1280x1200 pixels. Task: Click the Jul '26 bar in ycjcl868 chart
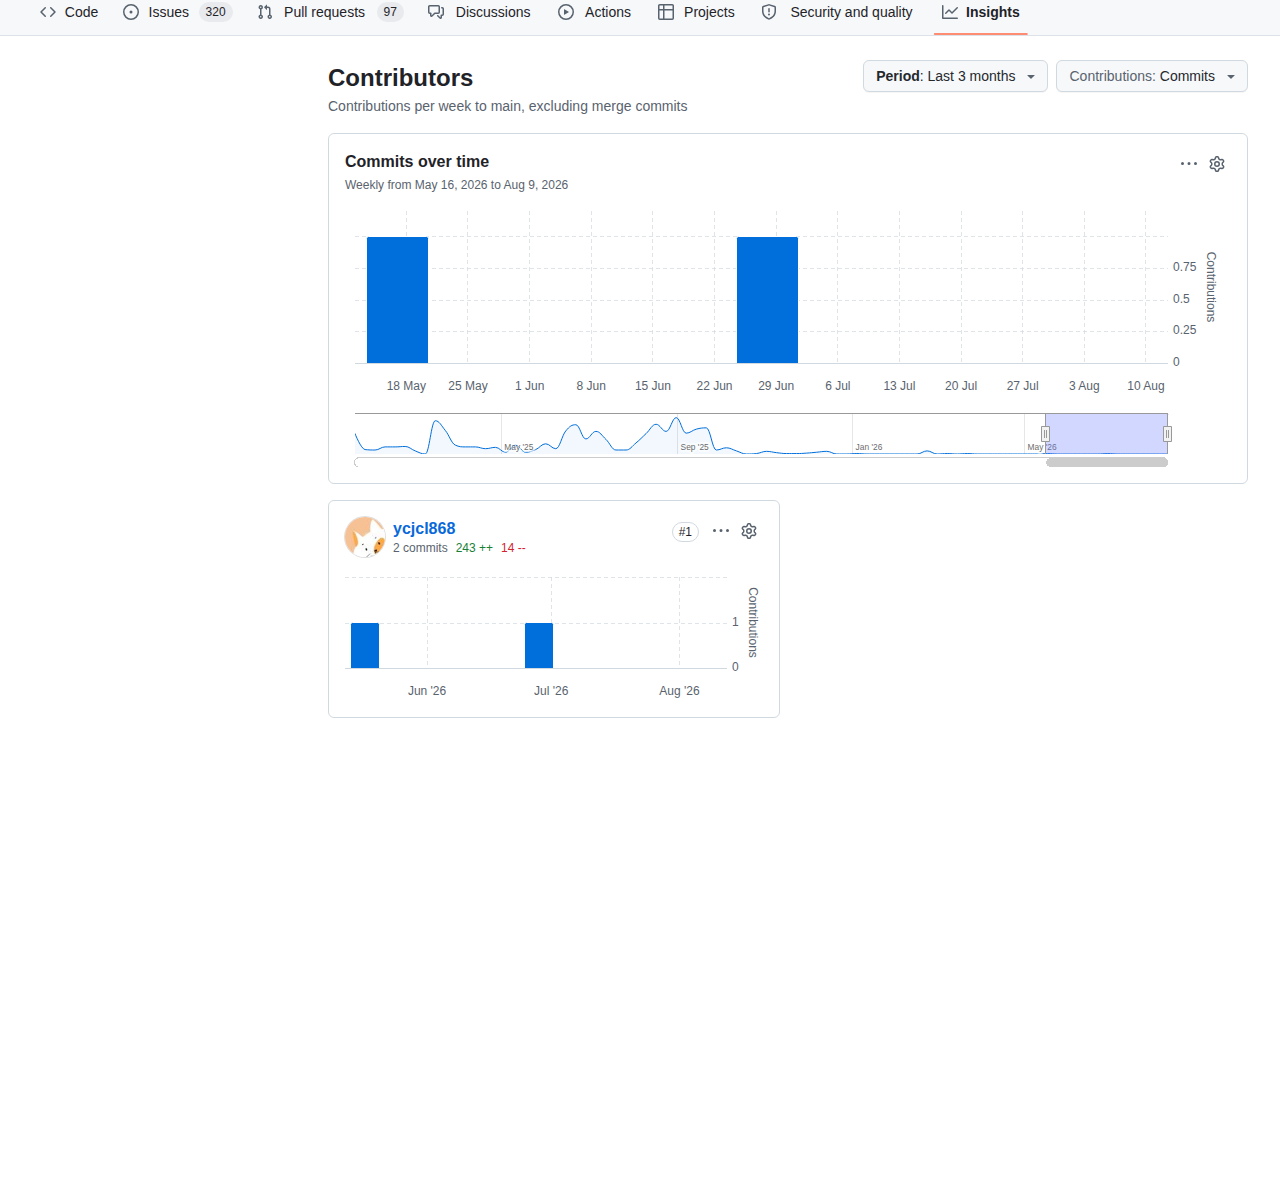[x=539, y=645]
